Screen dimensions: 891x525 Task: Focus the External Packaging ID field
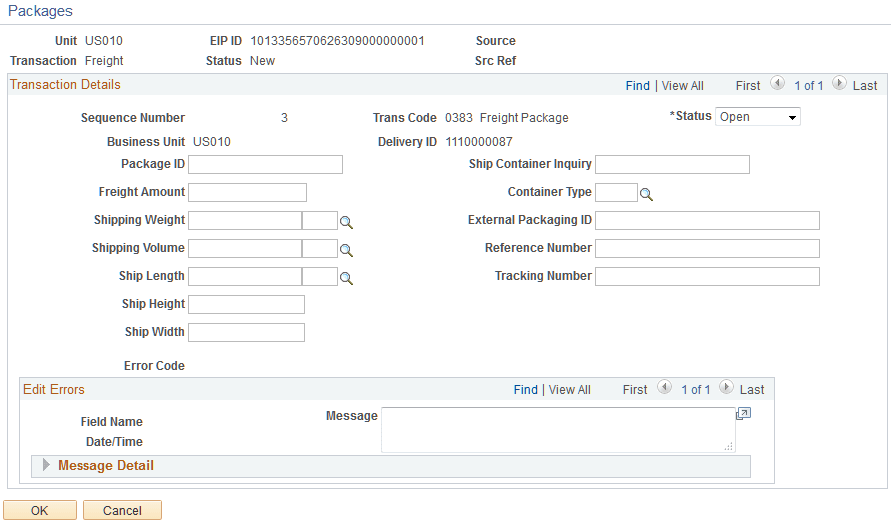pos(707,220)
